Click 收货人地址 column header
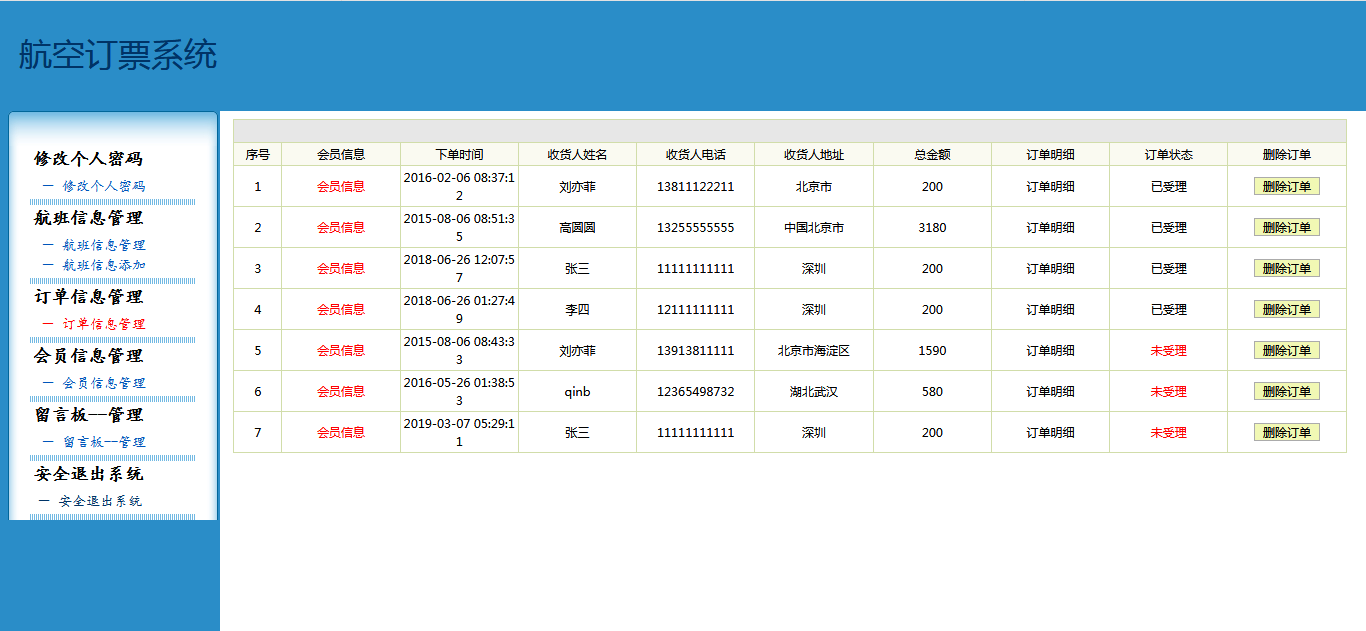Screen dimensions: 1366x631 point(814,155)
